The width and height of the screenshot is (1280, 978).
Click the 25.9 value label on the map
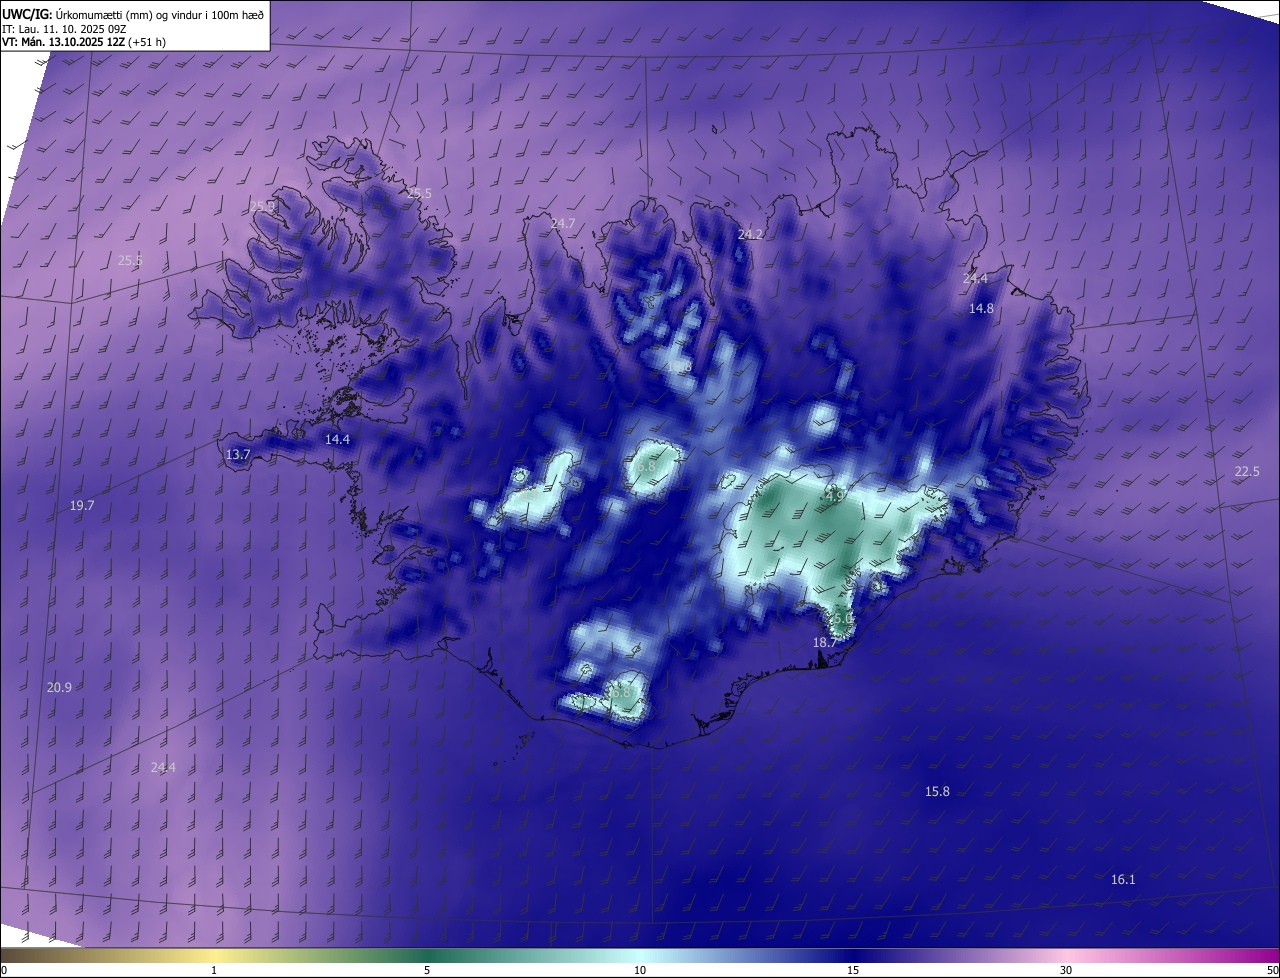[x=262, y=206]
